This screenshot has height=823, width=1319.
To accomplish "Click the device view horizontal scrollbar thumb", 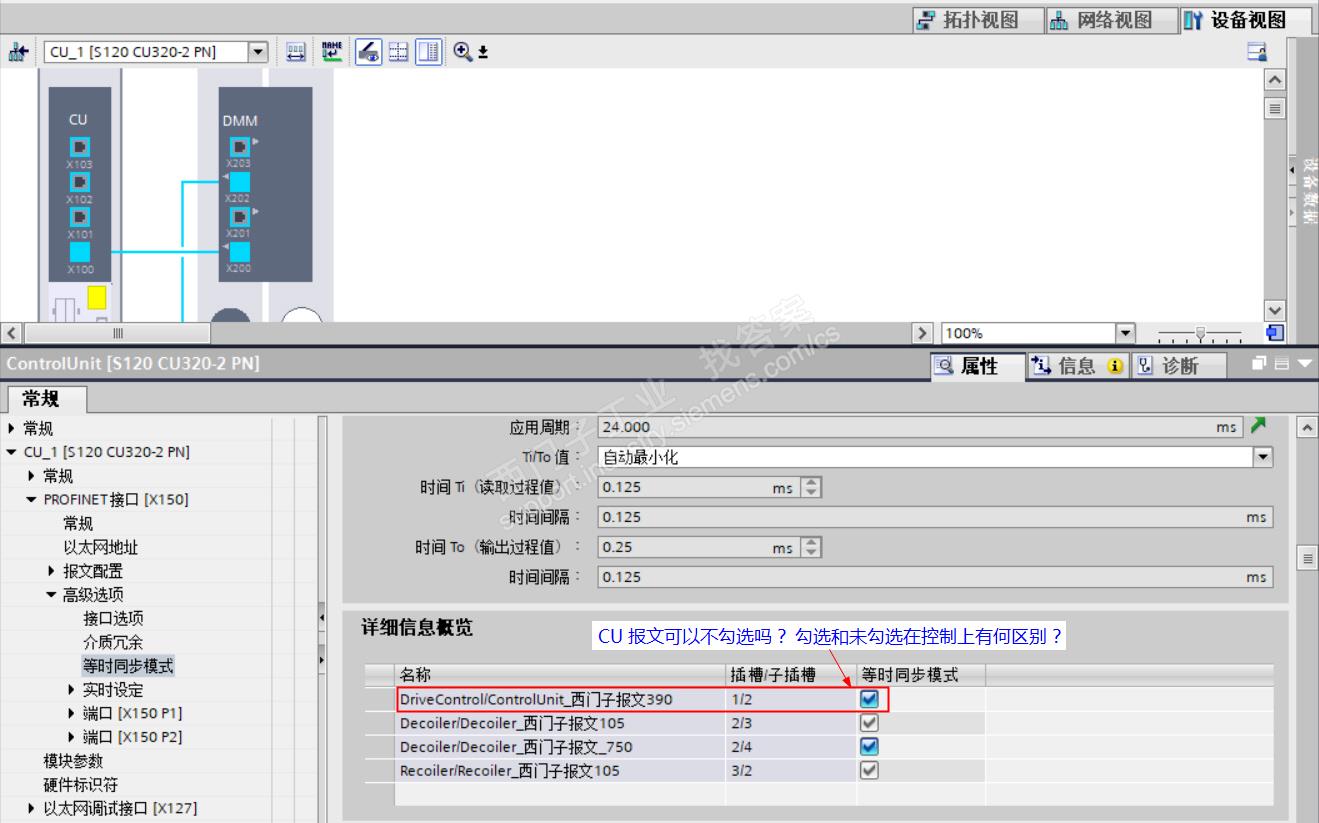I will point(117,333).
